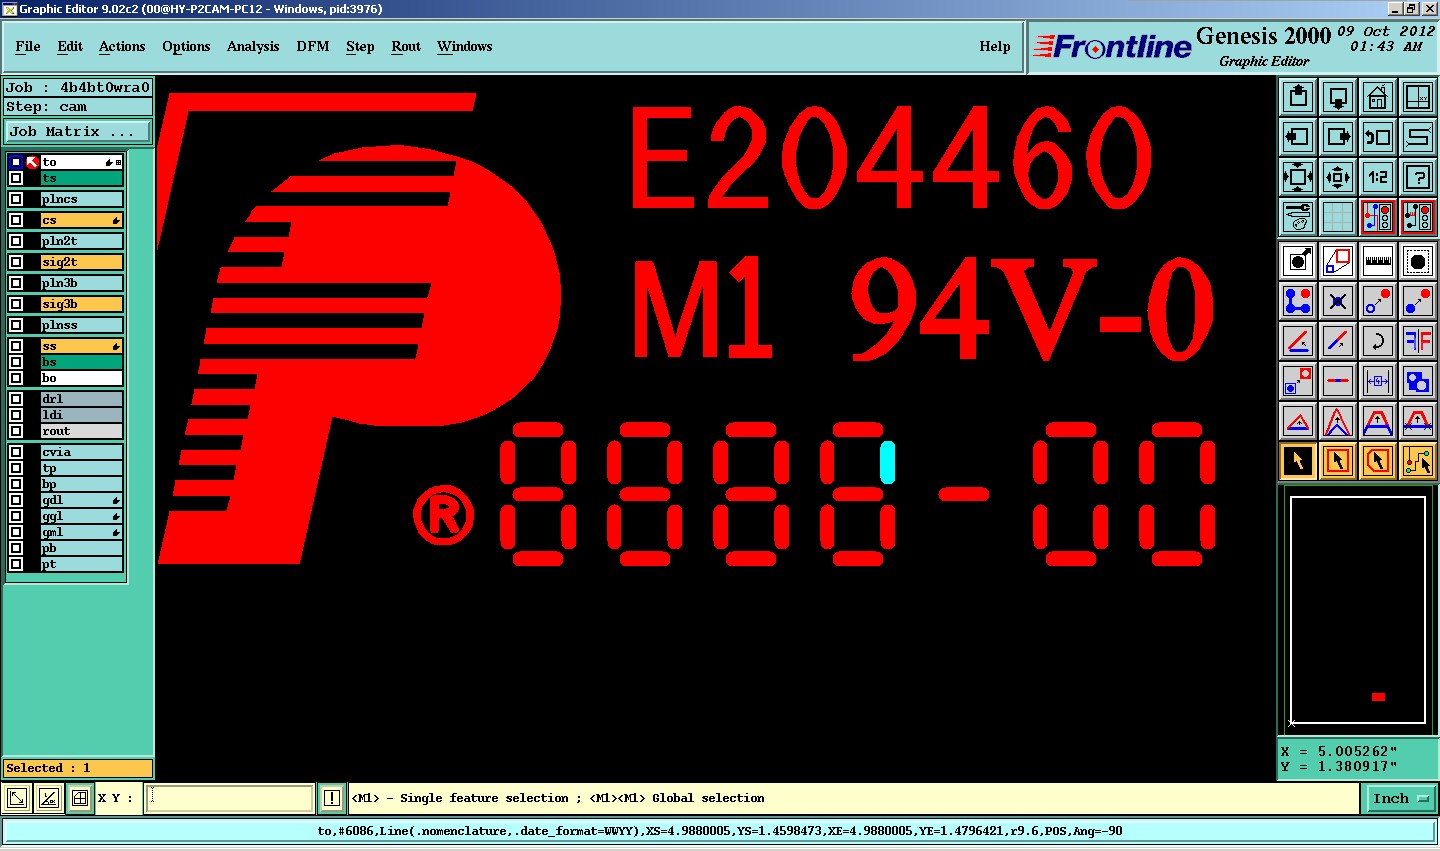Open the Analysis menu
The height and width of the screenshot is (851, 1440).
point(253,46)
